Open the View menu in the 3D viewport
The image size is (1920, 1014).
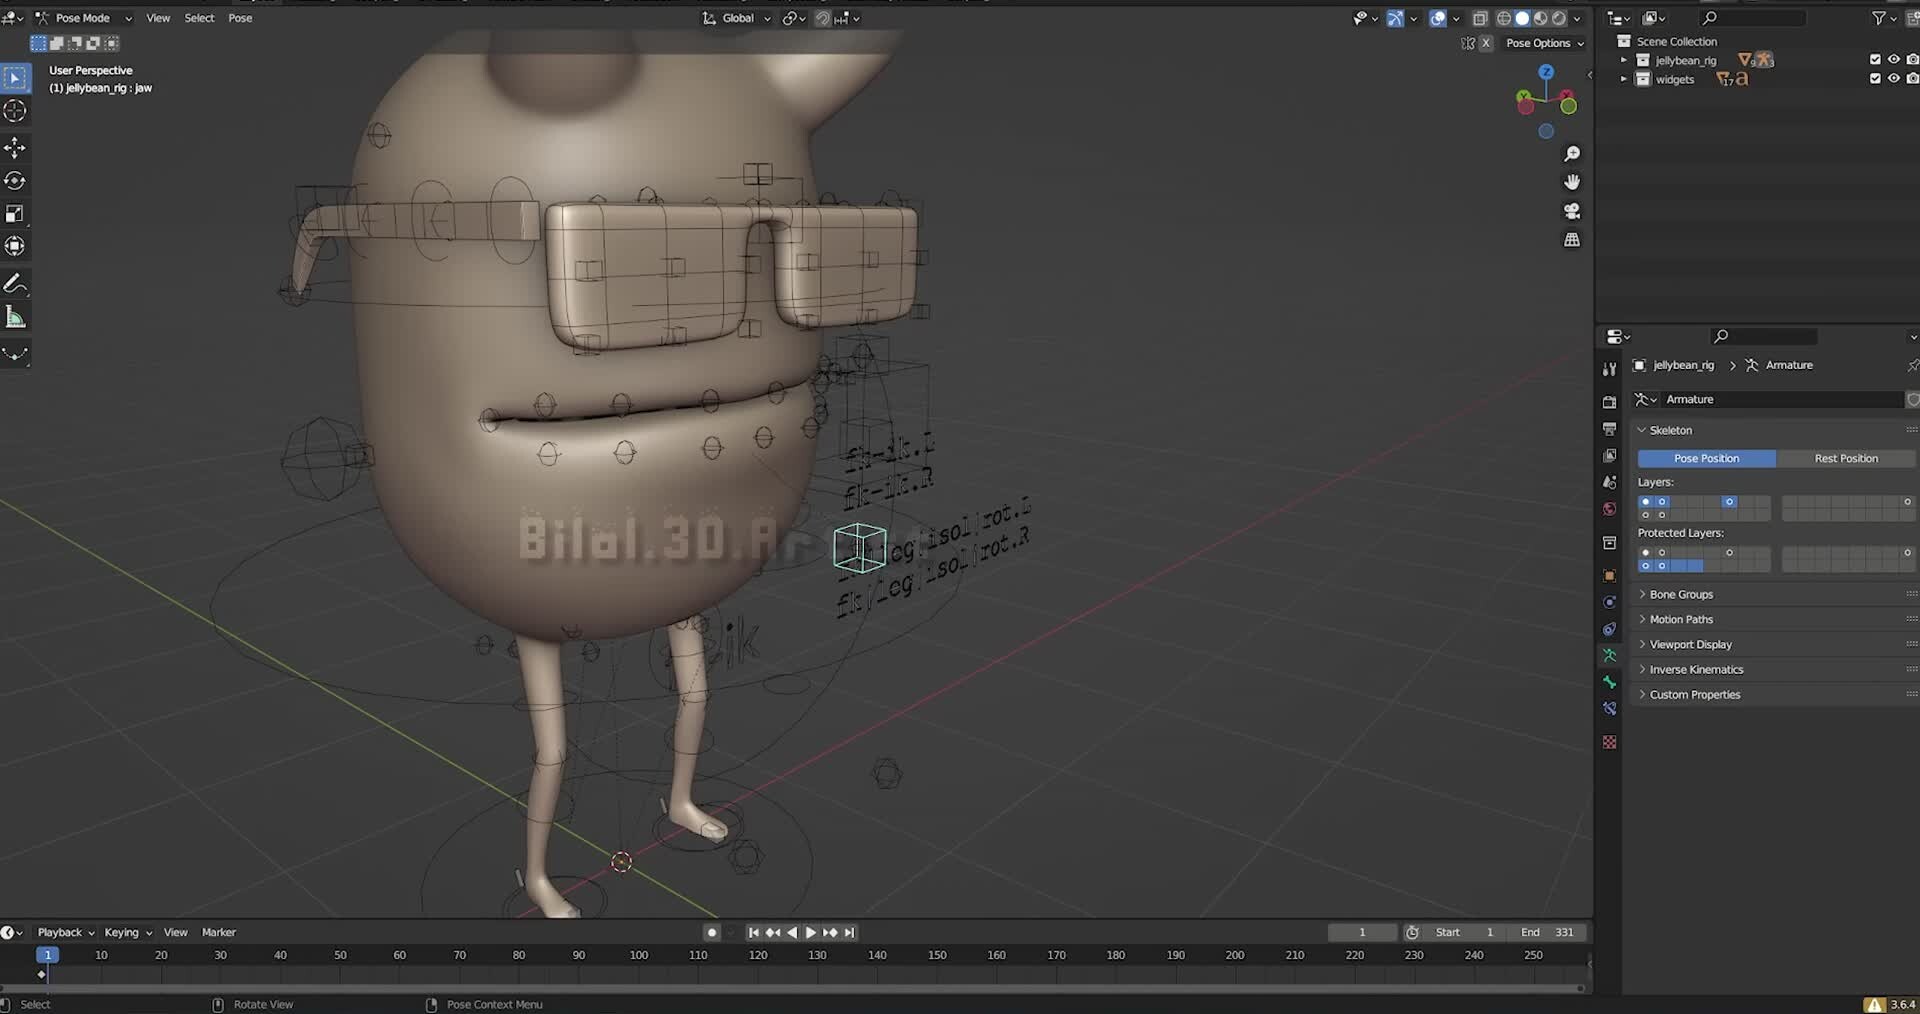[157, 17]
